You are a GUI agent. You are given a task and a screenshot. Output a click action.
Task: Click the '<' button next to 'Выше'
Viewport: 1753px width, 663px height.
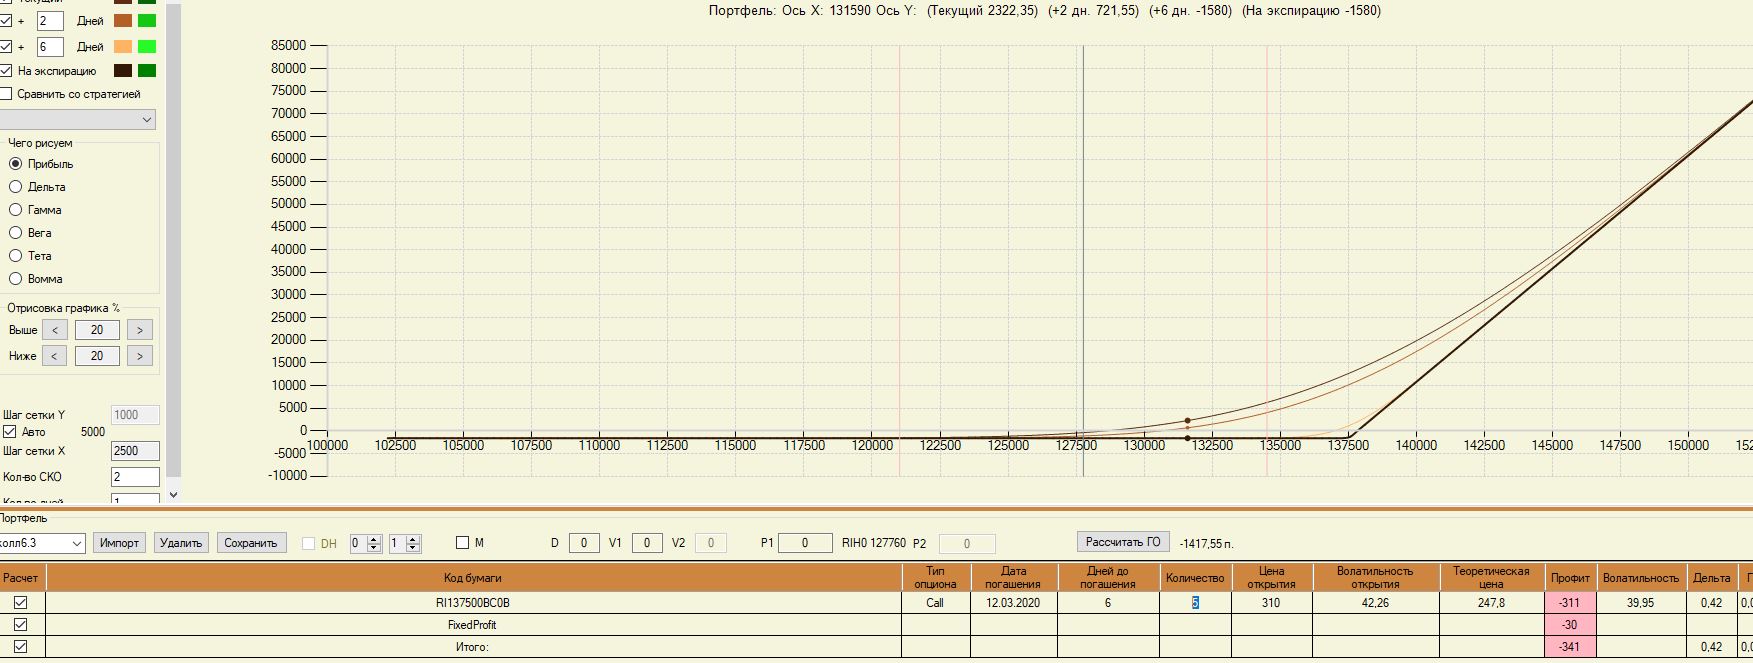coord(55,330)
